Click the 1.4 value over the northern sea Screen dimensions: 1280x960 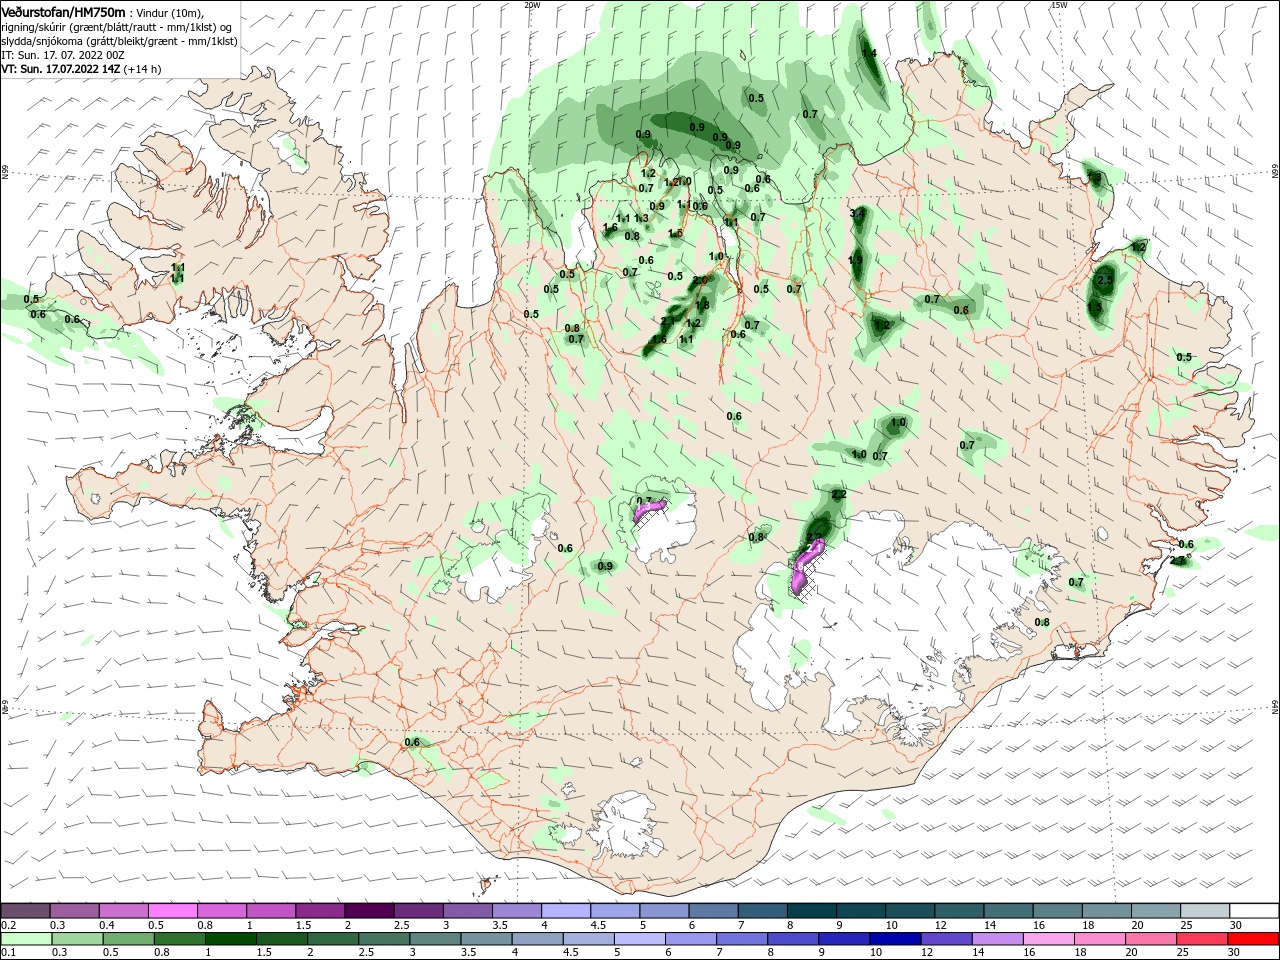869,53
